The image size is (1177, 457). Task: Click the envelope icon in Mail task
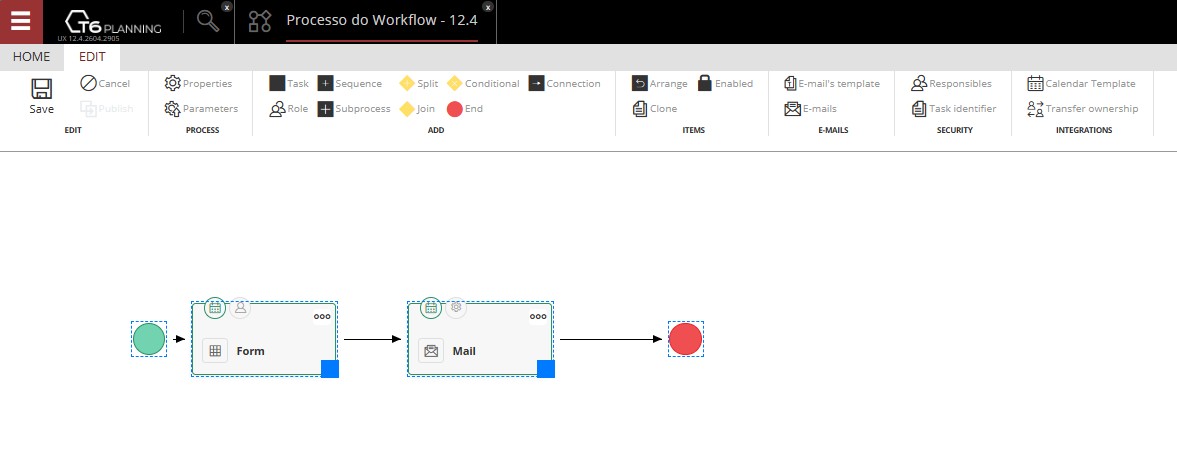(431, 350)
